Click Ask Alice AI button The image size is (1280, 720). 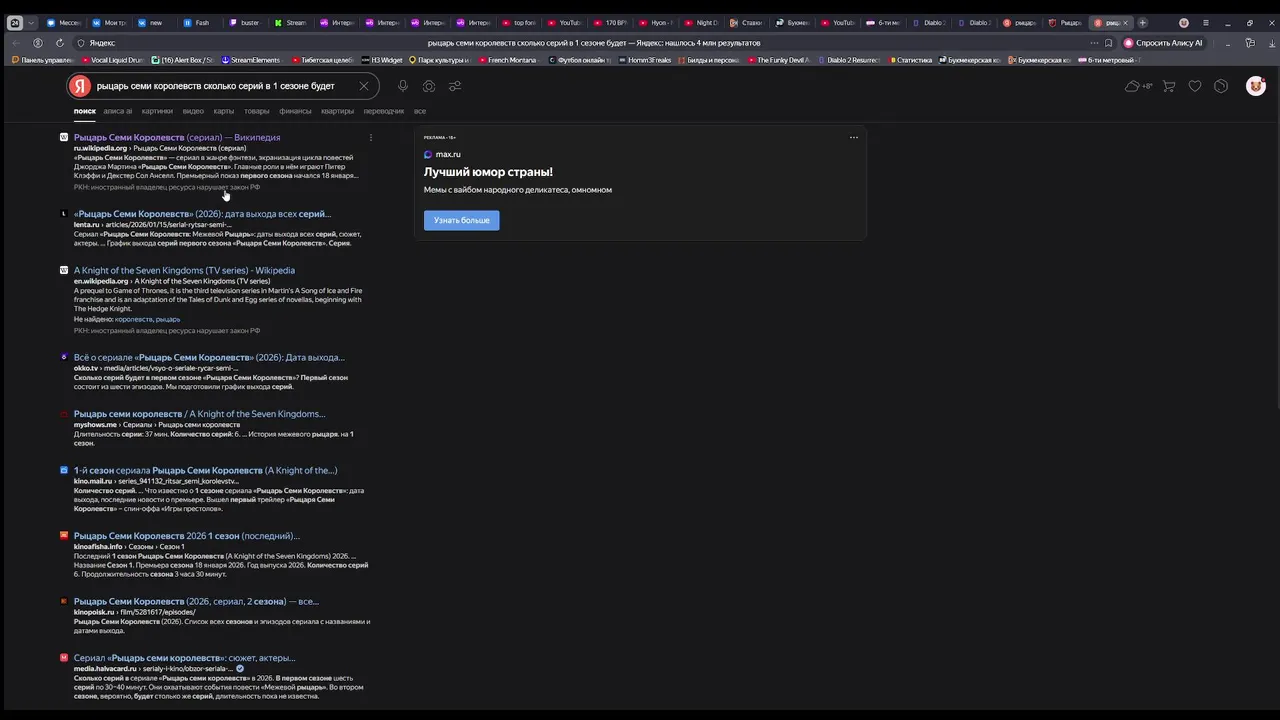[1162, 43]
